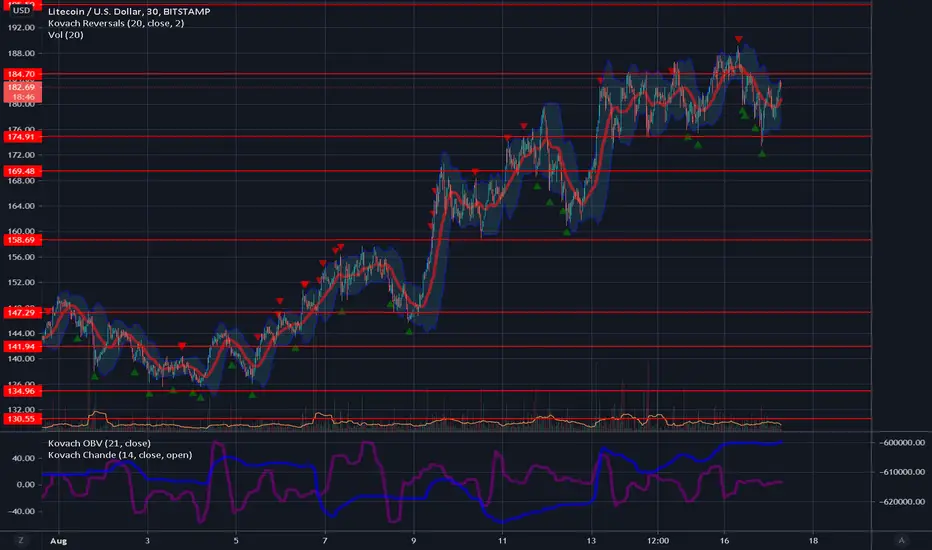Click the 12:00 time axis label
This screenshot has height=550, width=932.
(x=657, y=540)
